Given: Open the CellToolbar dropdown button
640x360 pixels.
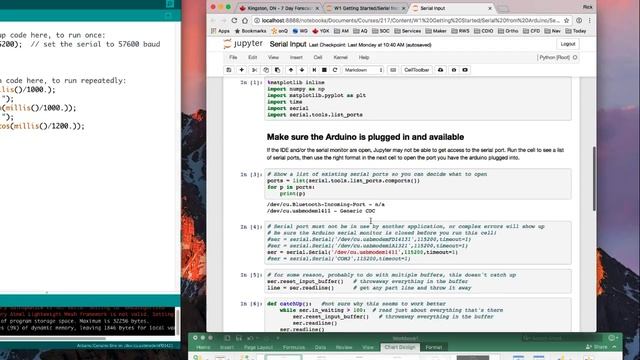Looking at the screenshot, I should [x=416, y=70].
